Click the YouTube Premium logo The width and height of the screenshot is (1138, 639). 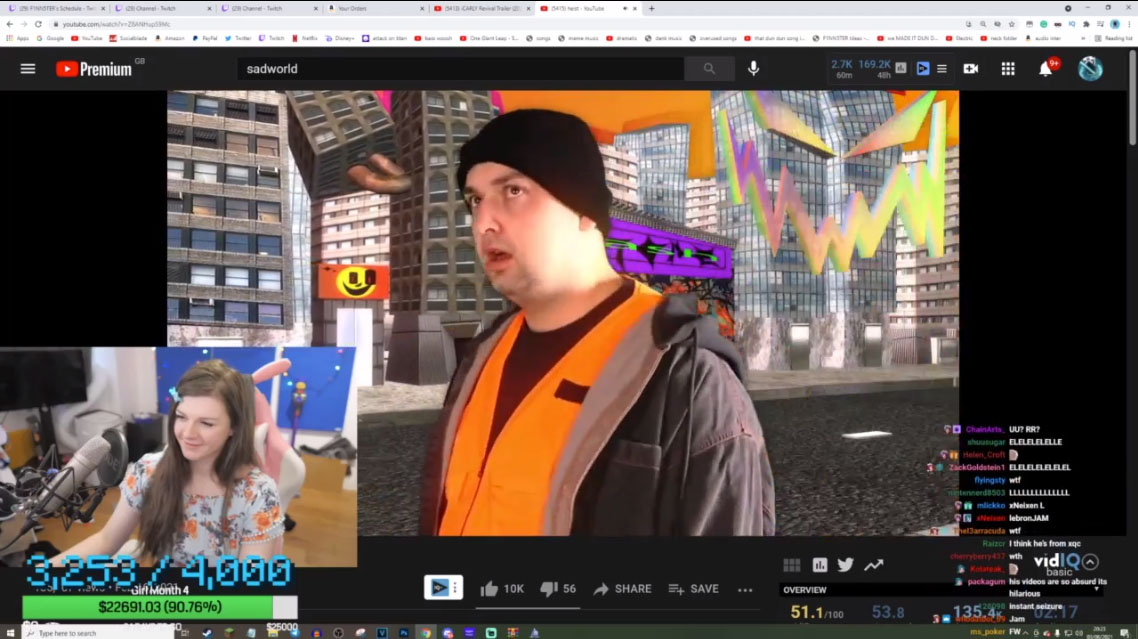94,69
